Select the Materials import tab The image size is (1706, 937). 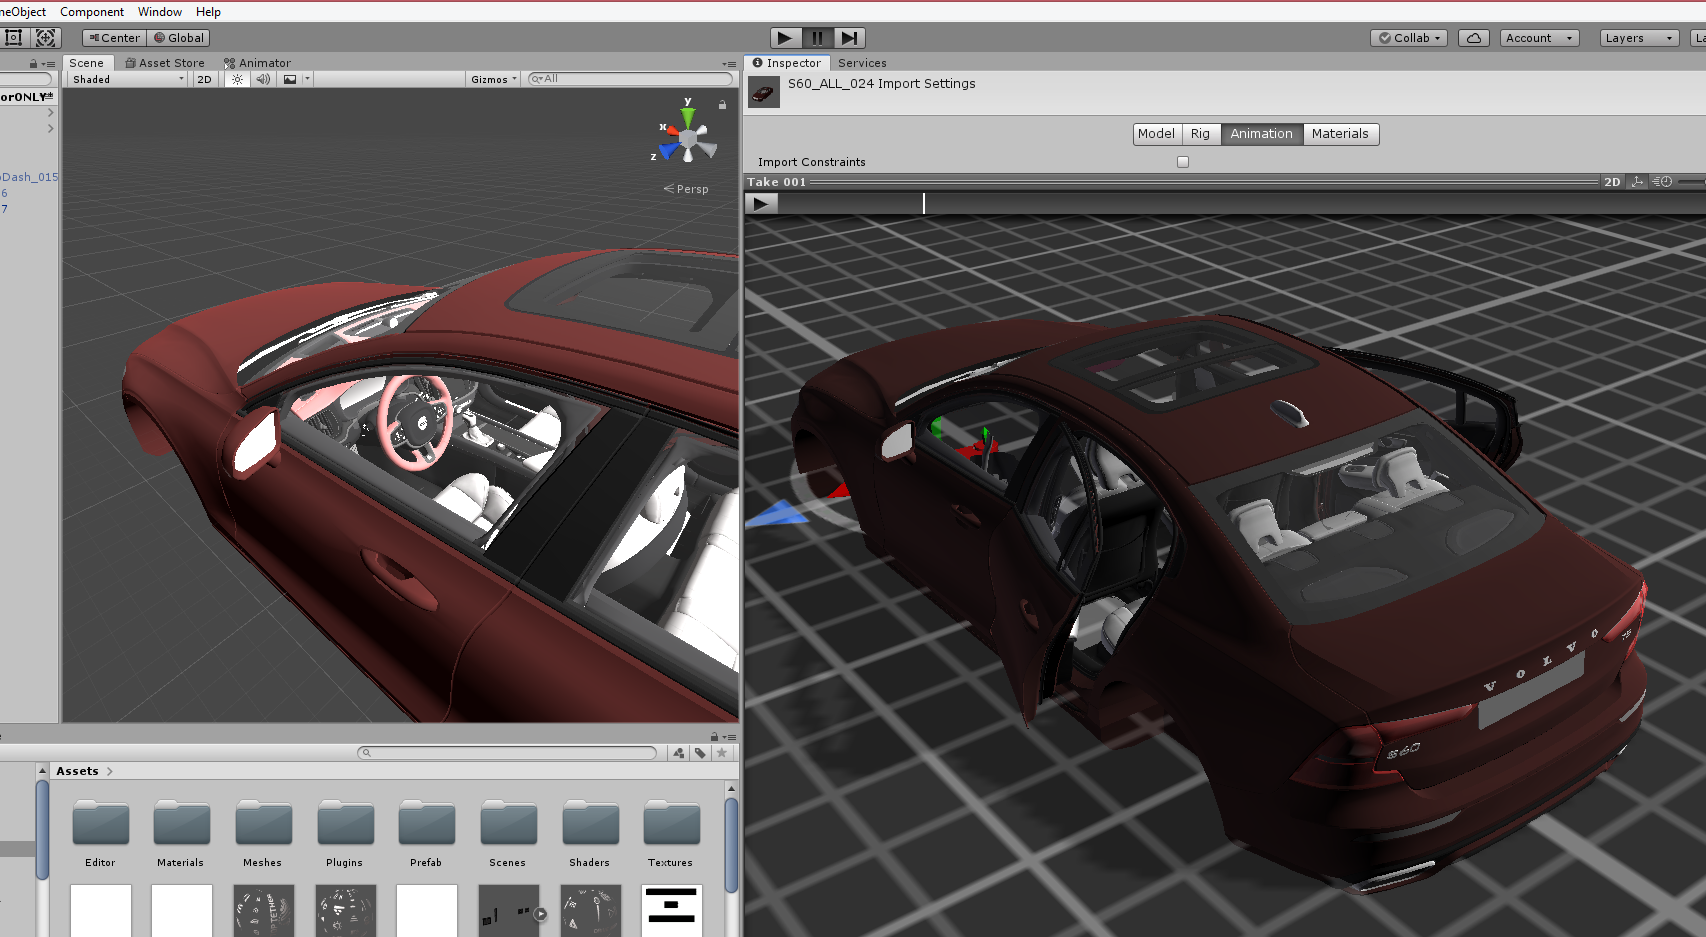coord(1340,134)
